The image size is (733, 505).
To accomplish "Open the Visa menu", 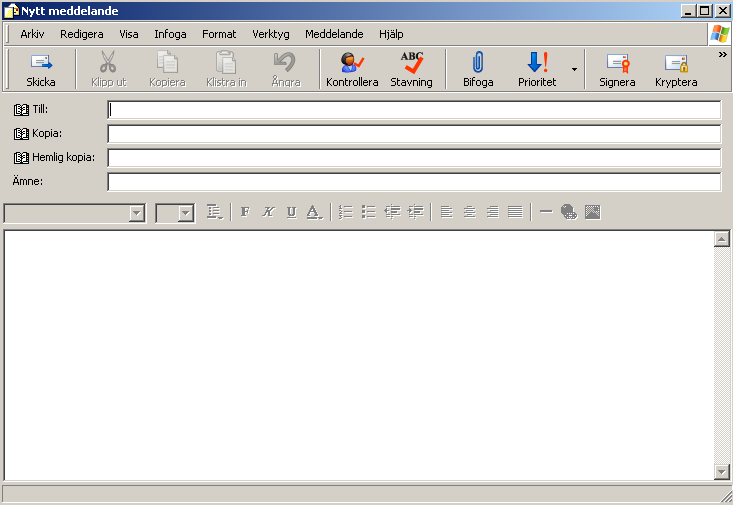I will (129, 34).
